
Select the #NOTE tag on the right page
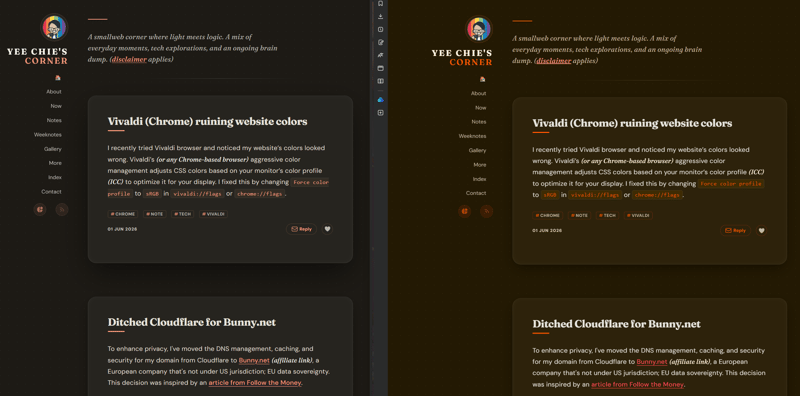(580, 216)
